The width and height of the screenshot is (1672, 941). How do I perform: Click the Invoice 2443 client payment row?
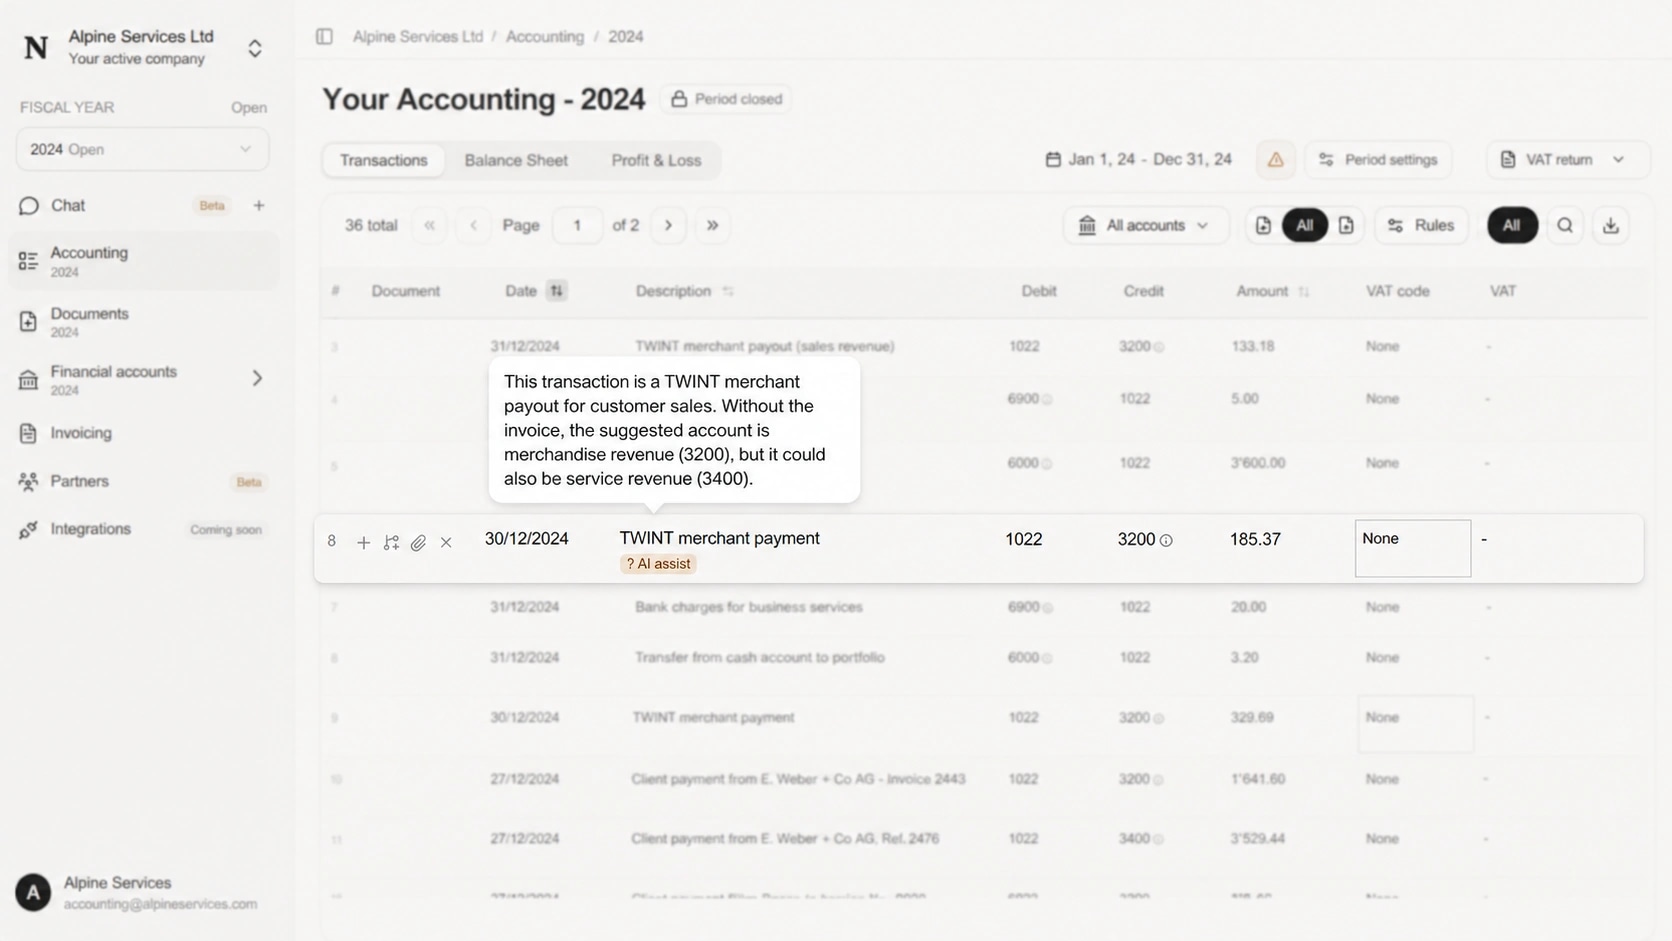(x=985, y=779)
